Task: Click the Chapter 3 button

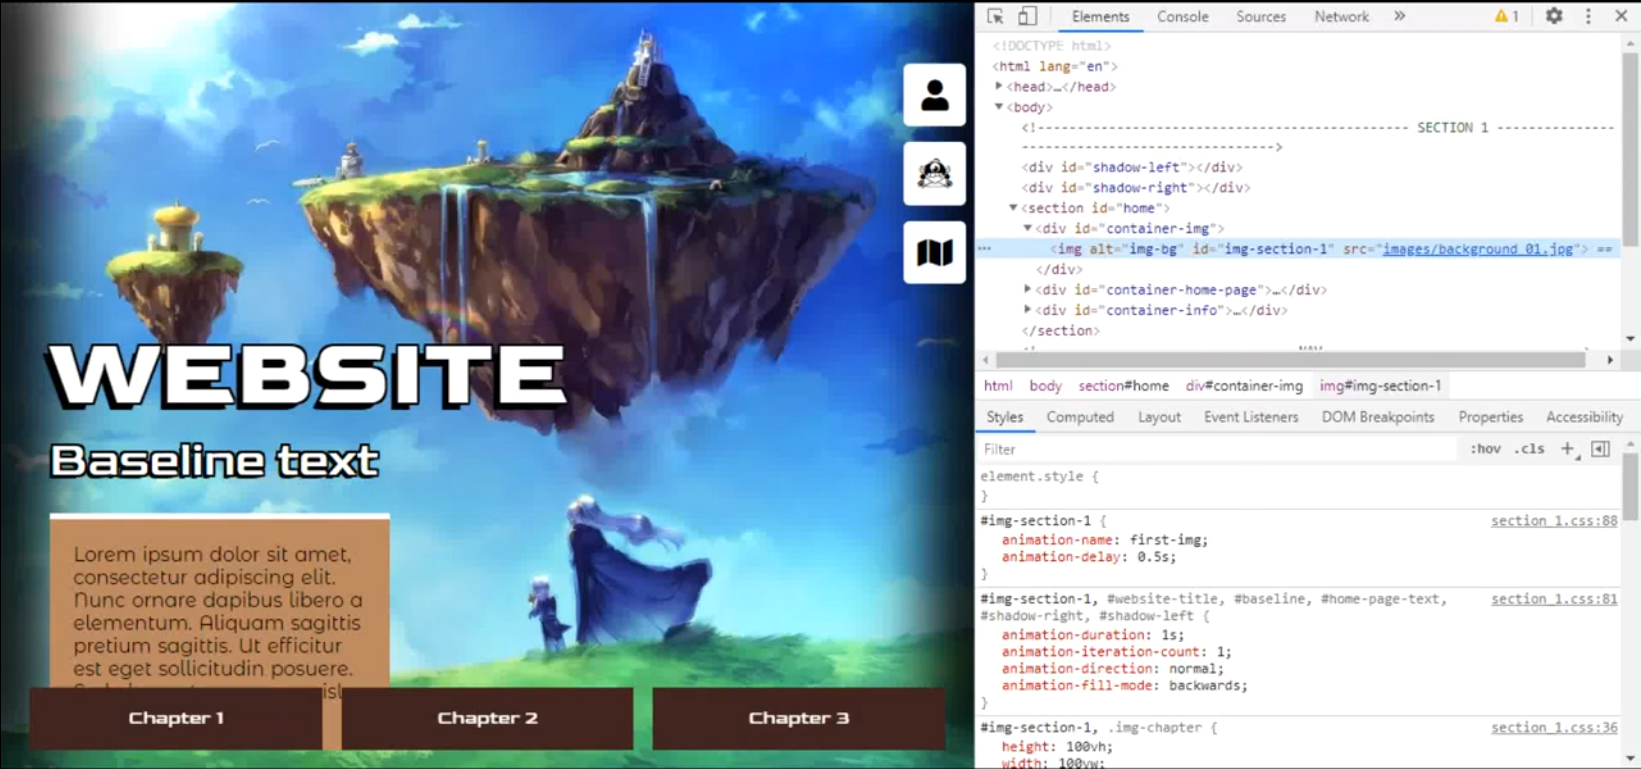Action: click(798, 718)
